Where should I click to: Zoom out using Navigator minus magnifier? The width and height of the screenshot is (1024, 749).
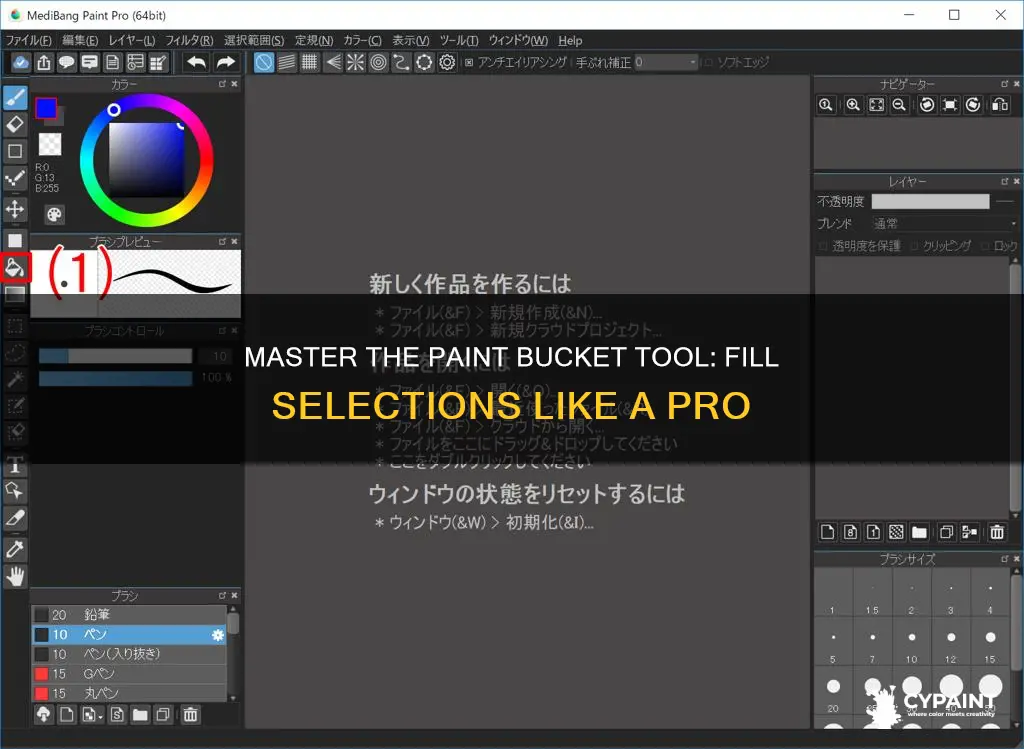[899, 105]
